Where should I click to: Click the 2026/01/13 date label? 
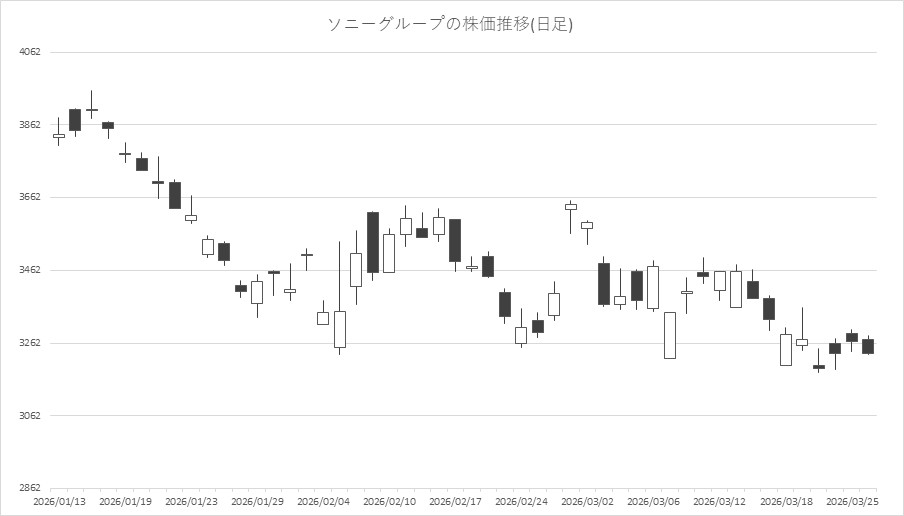tap(59, 501)
